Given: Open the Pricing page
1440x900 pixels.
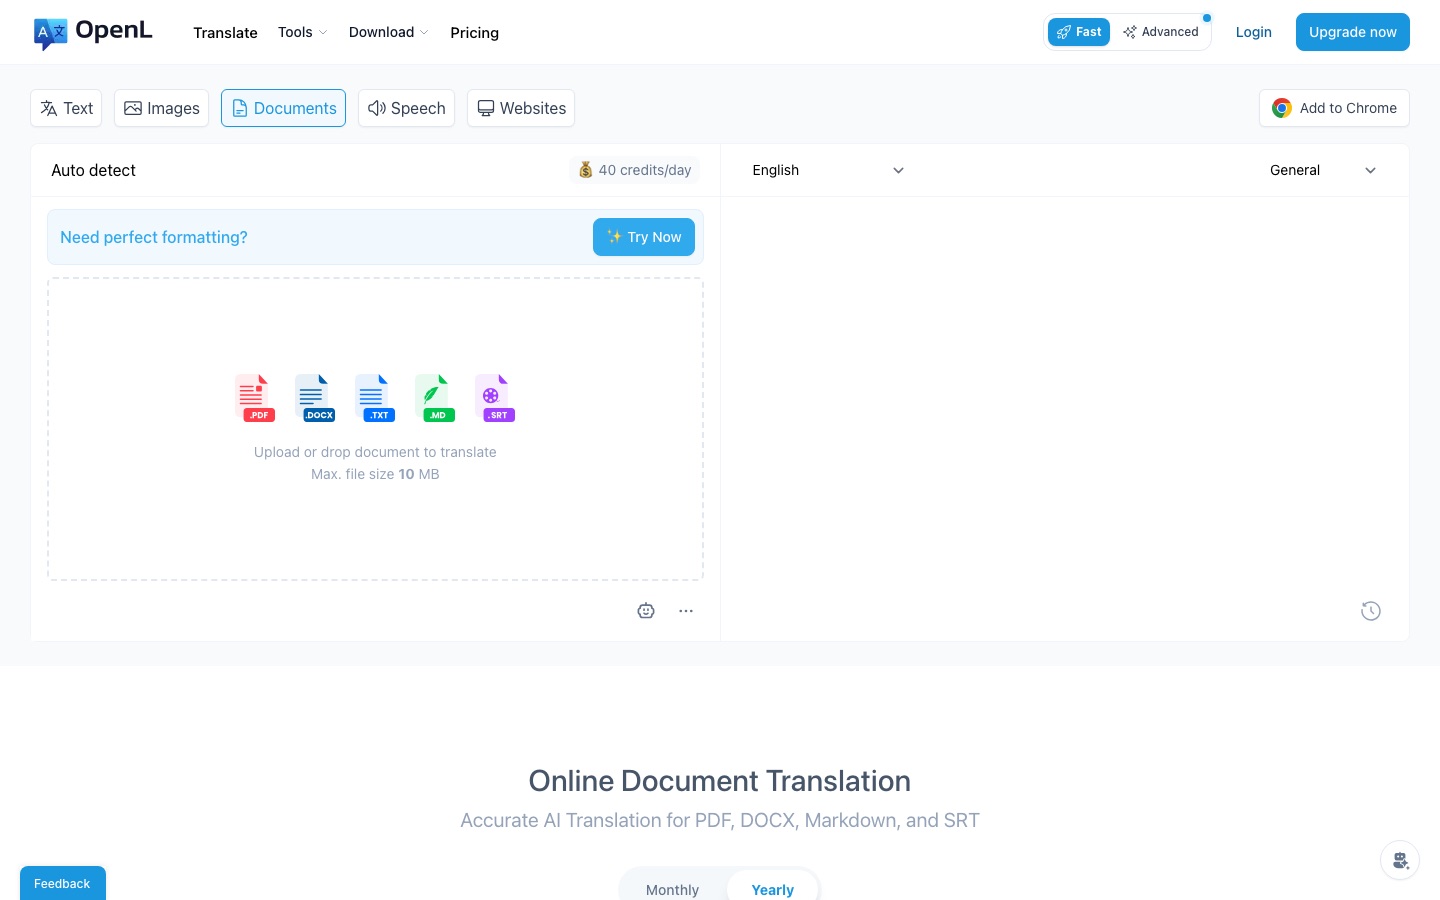Looking at the screenshot, I should point(474,33).
